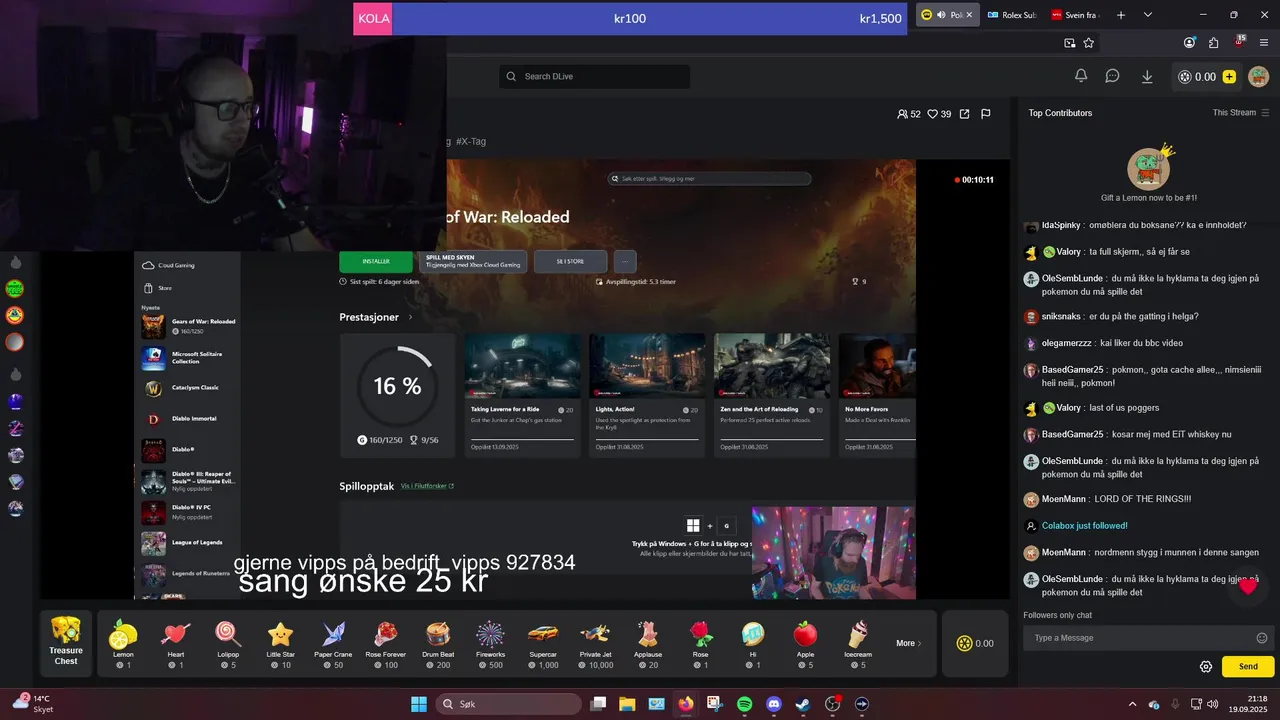
Task: Open DLive messages chat bubble icon
Action: tap(1112, 76)
